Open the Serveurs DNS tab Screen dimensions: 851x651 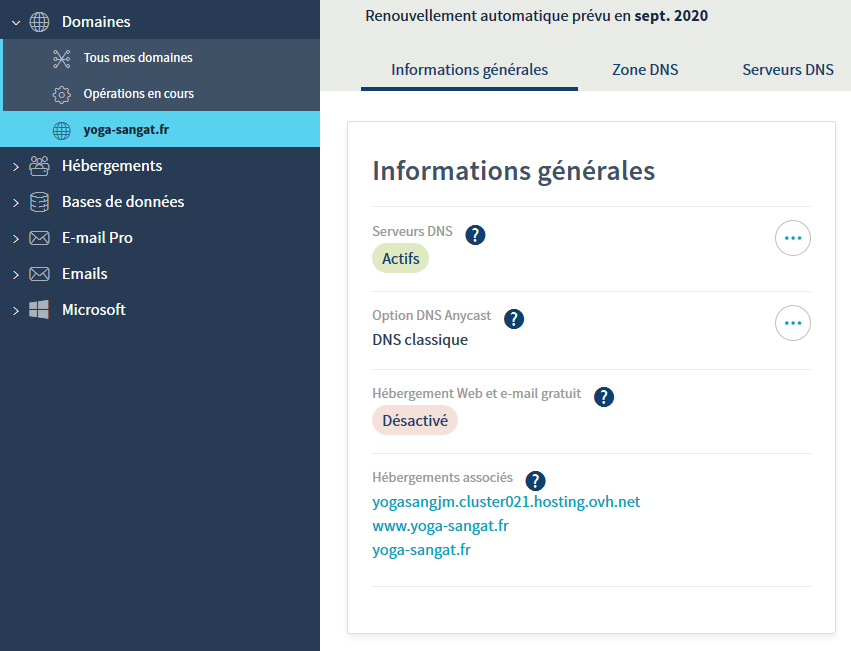tap(788, 70)
